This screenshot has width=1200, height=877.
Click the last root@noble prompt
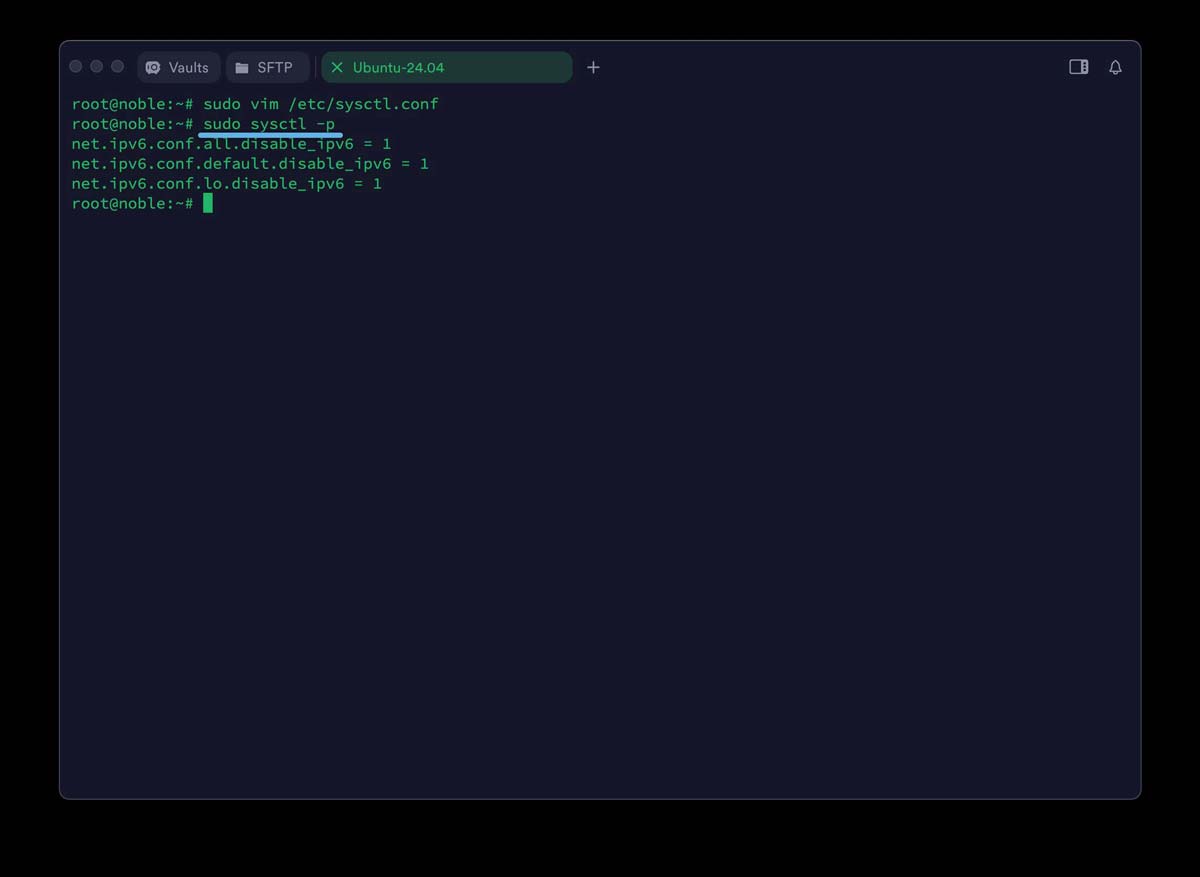tap(132, 204)
